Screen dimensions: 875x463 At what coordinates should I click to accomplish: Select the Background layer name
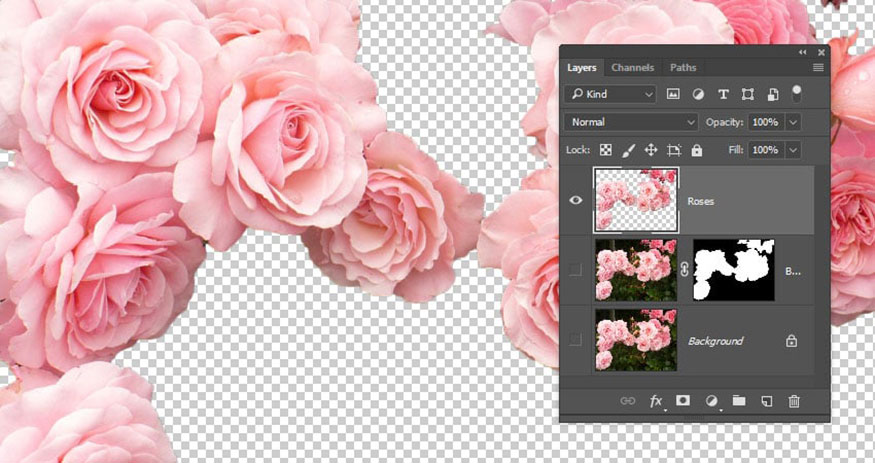715,341
